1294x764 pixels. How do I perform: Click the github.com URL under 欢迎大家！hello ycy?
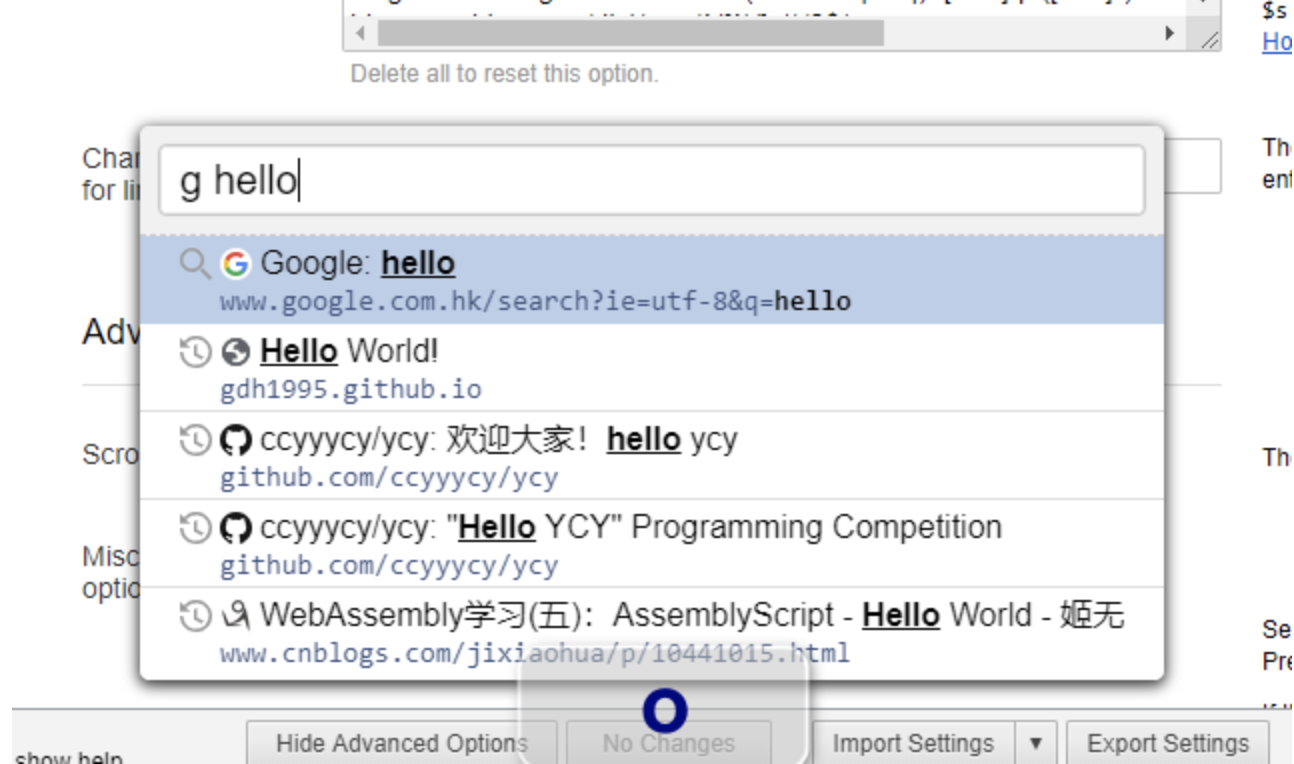point(389,477)
